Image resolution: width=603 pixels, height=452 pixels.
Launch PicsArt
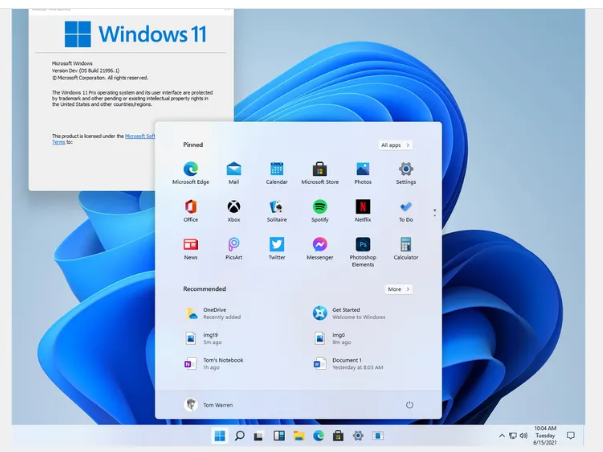[234, 249]
